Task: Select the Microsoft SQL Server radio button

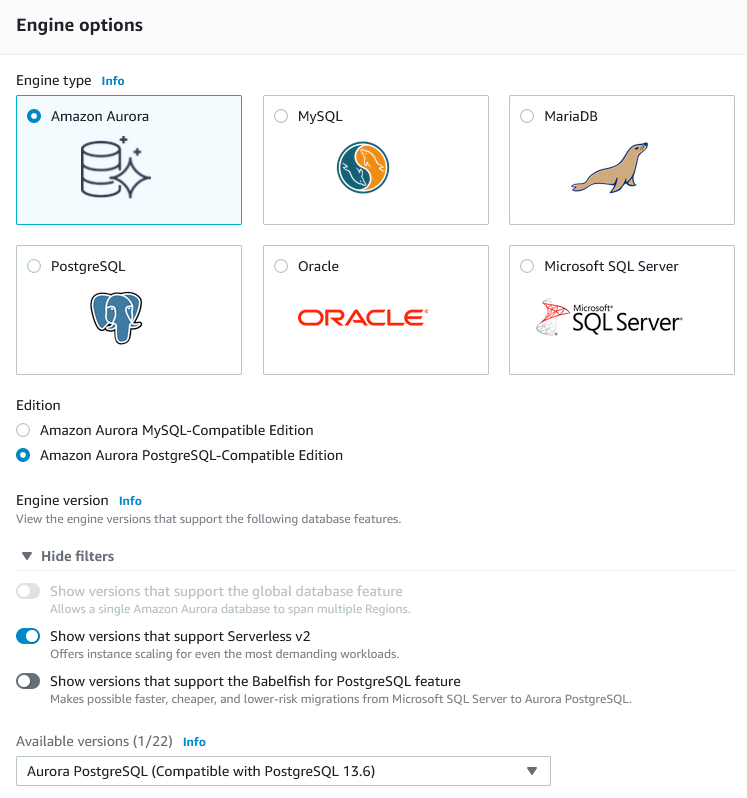Action: 527,266
